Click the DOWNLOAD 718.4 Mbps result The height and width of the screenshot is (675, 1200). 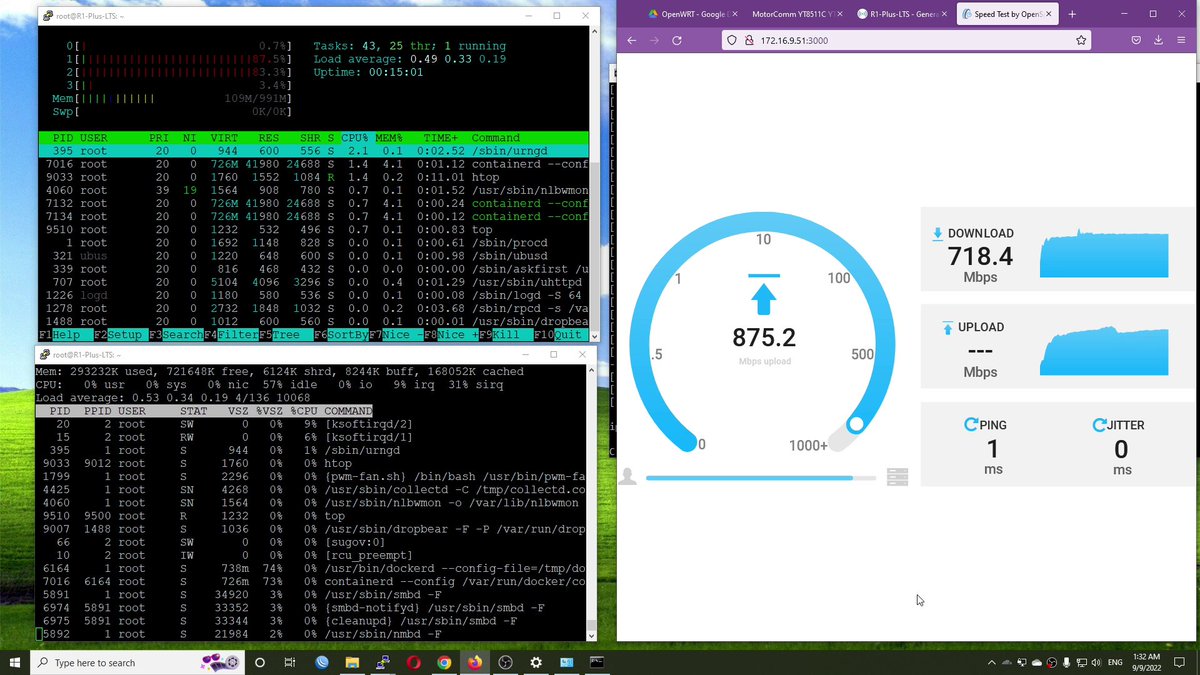click(980, 256)
